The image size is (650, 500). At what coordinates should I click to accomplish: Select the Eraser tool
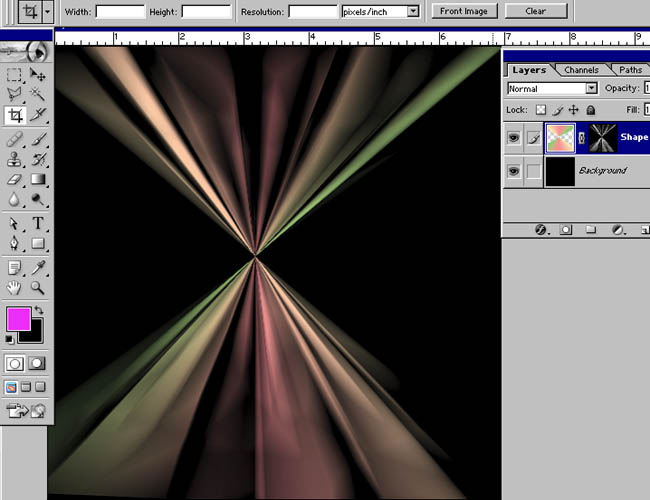(x=14, y=180)
